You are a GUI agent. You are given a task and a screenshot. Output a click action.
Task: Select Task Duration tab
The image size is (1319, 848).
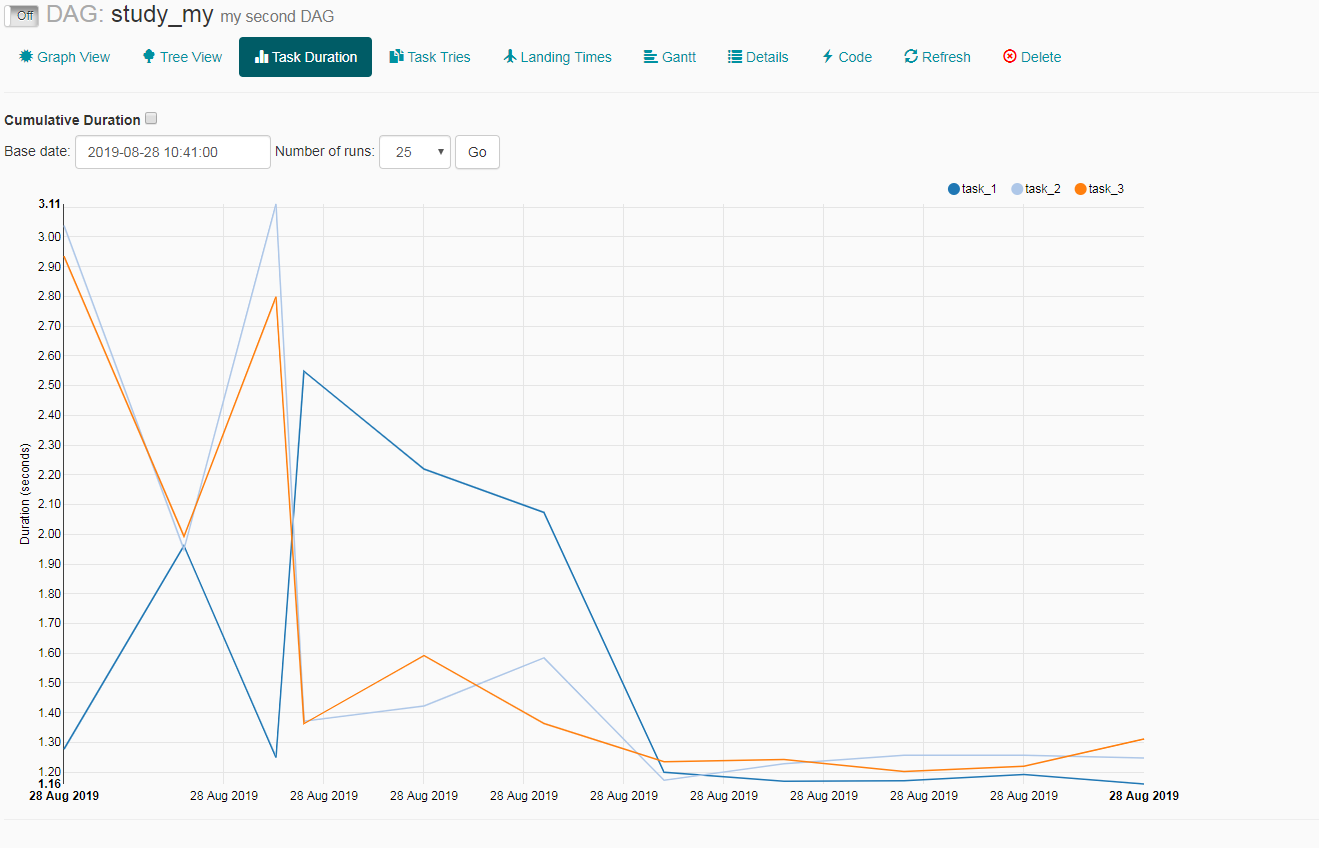tap(305, 57)
